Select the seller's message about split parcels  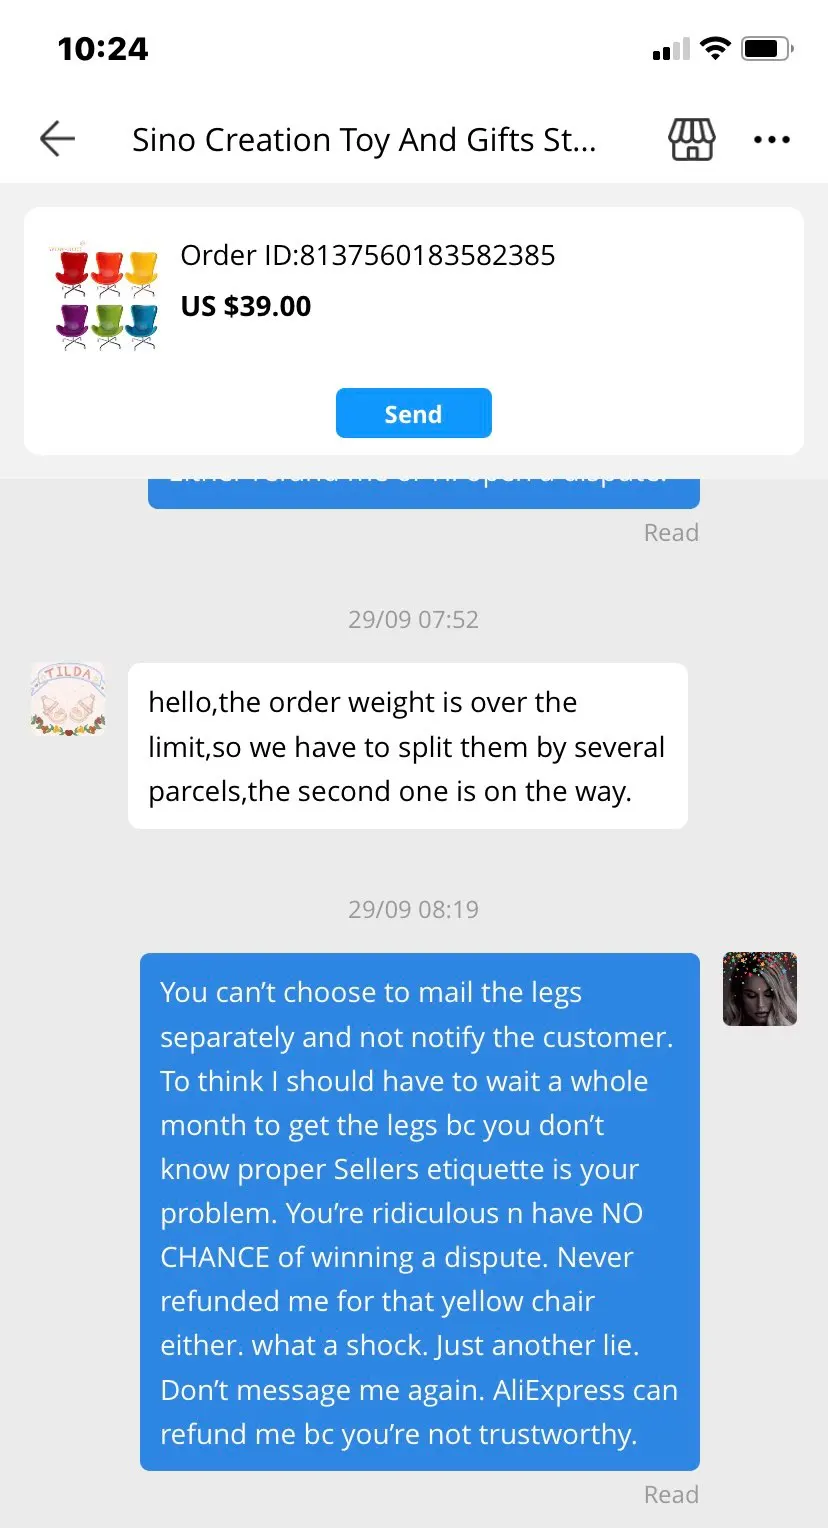click(x=408, y=746)
